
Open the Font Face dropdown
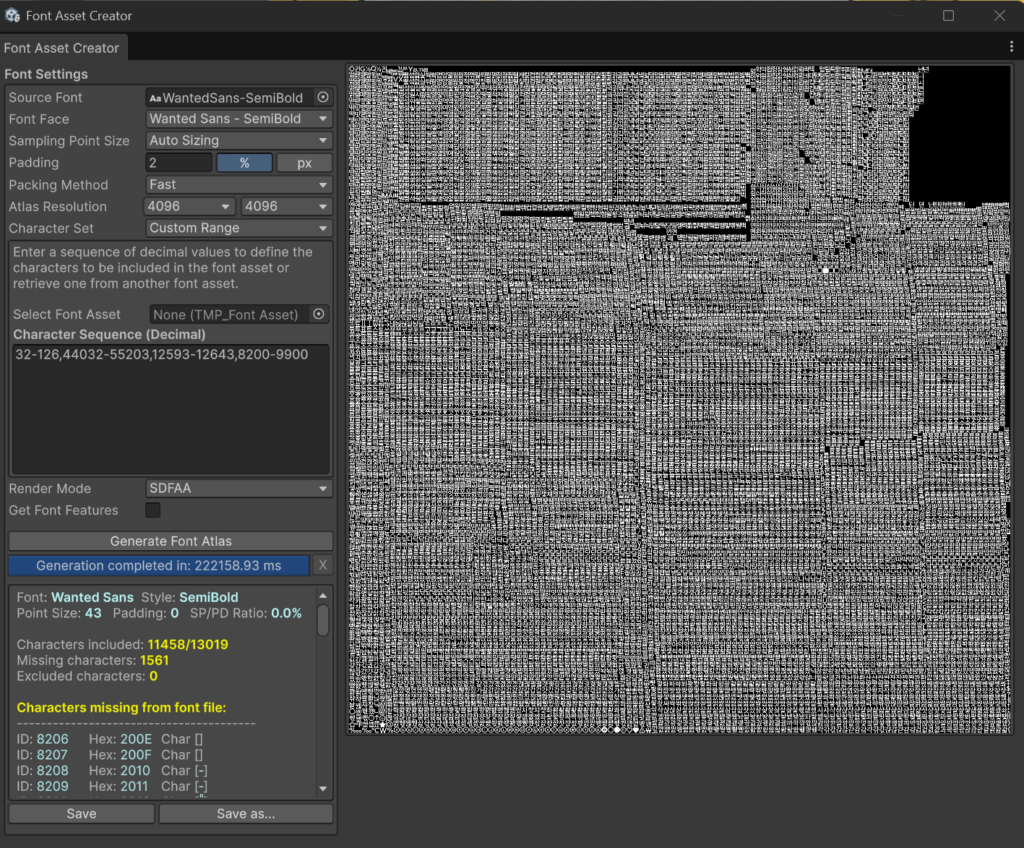[239, 119]
